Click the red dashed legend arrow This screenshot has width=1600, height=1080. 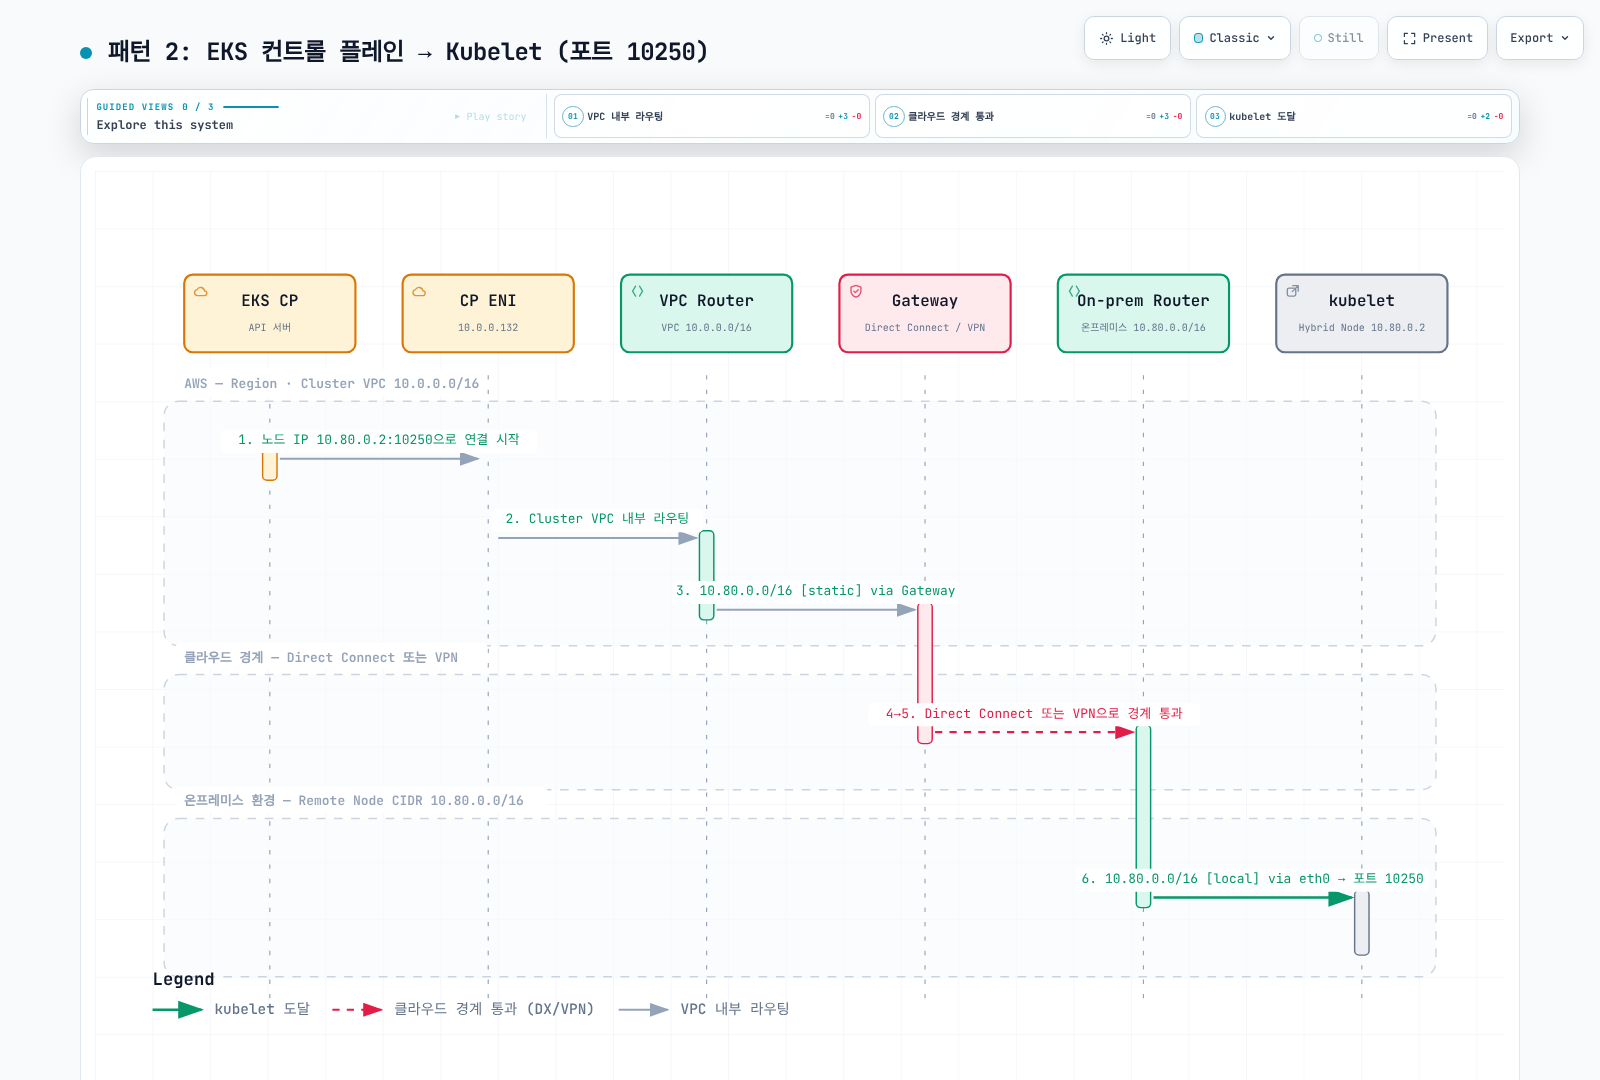pyautogui.click(x=357, y=1010)
